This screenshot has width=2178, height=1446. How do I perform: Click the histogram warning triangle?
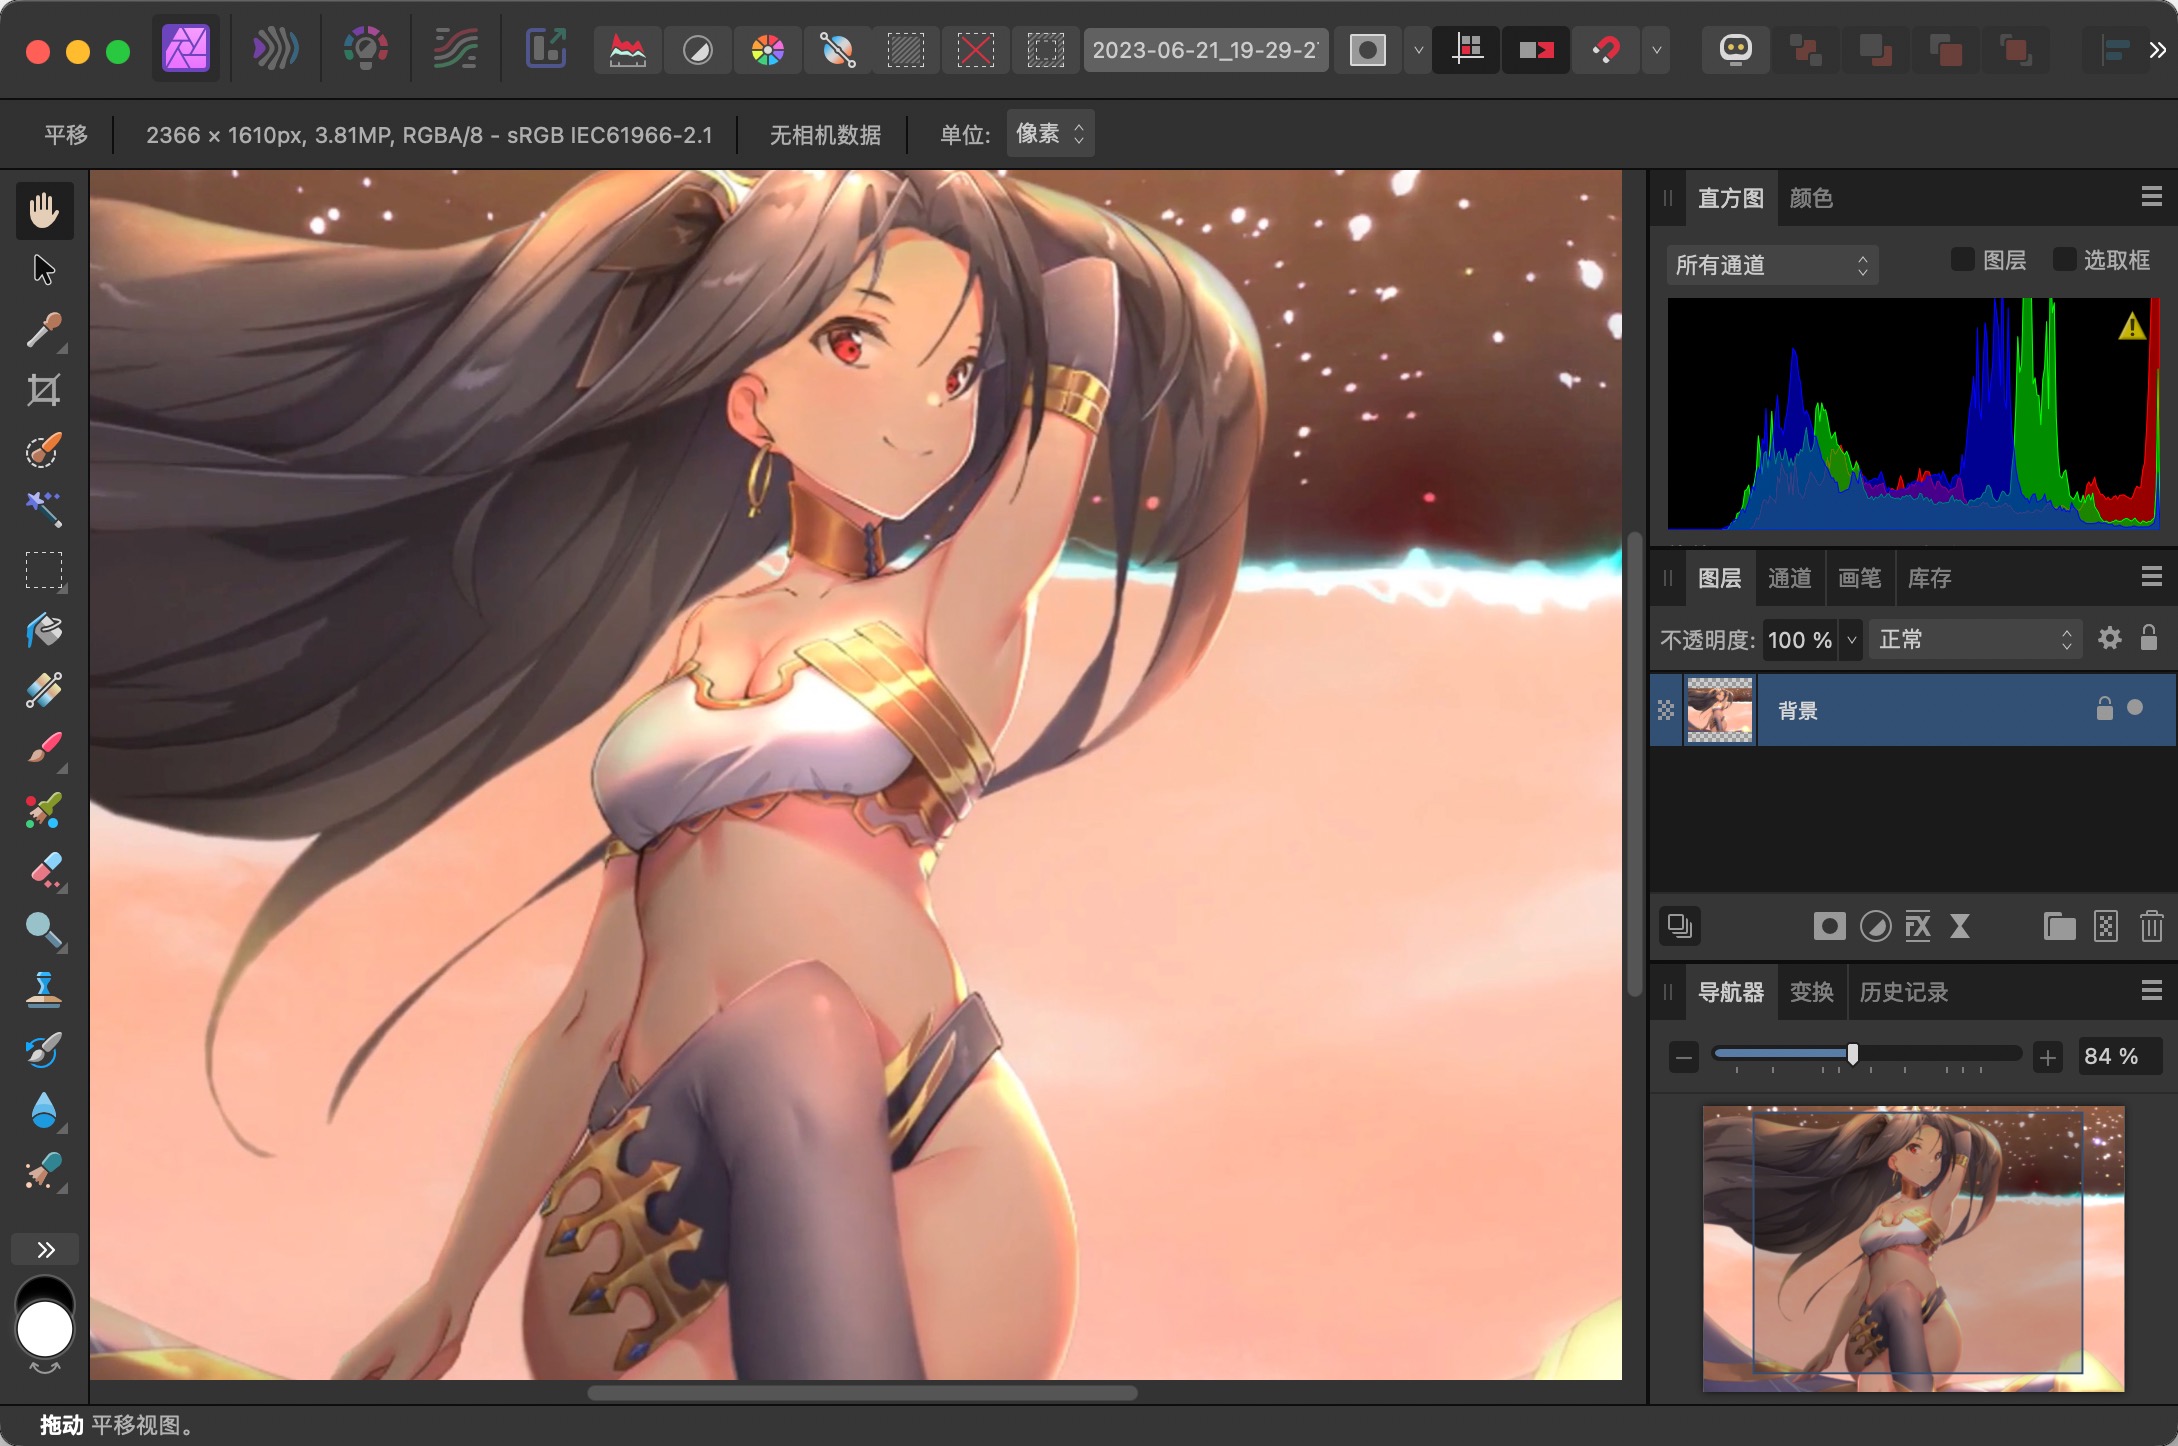2132,327
